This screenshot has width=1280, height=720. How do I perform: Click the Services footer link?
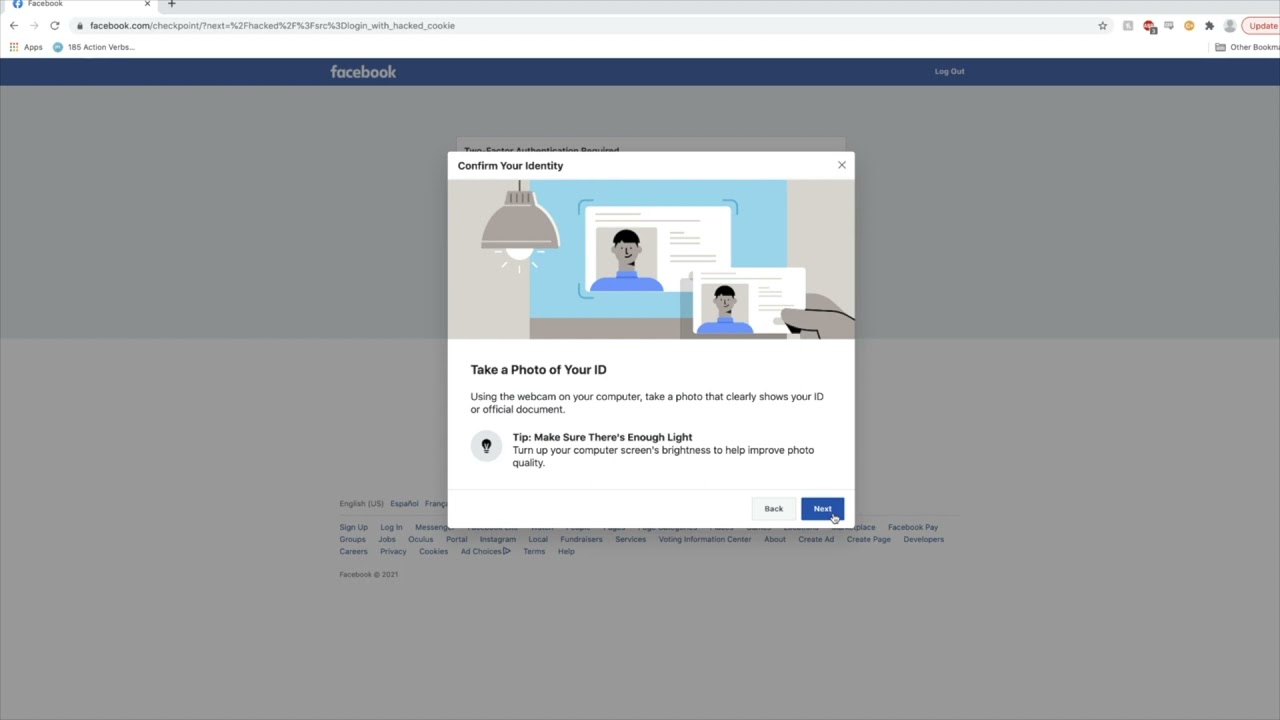630,539
